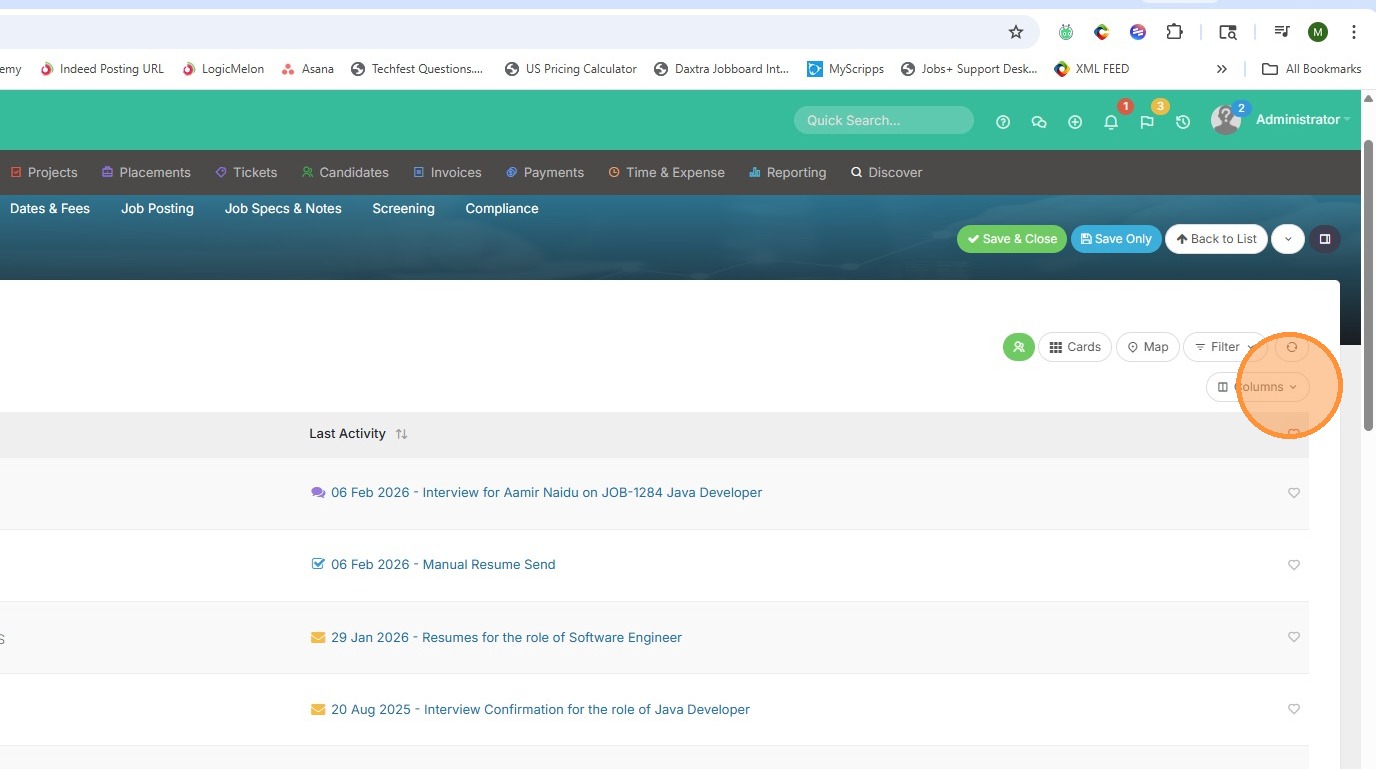Click the Back to List button
Viewport: 1376px width, 769px height.
click(x=1216, y=239)
